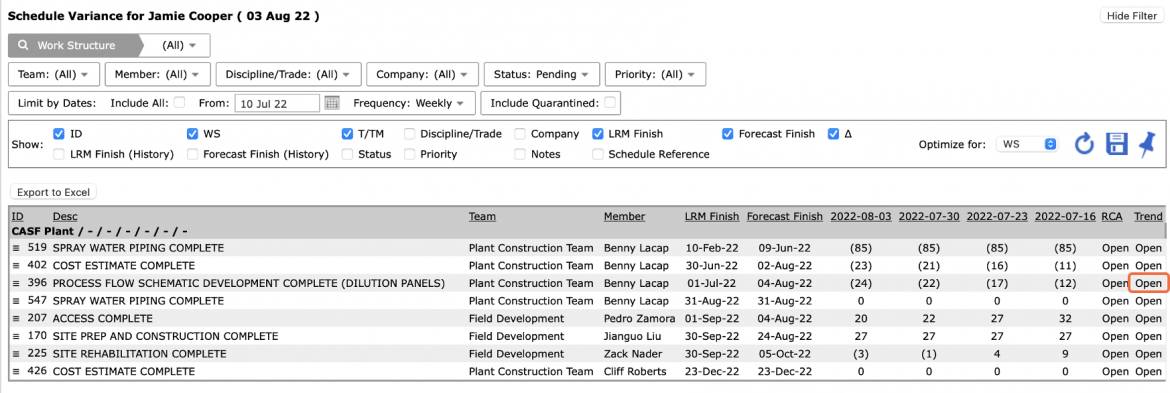
Task: Open the Trend link for ID 396
Action: [x=1148, y=283]
